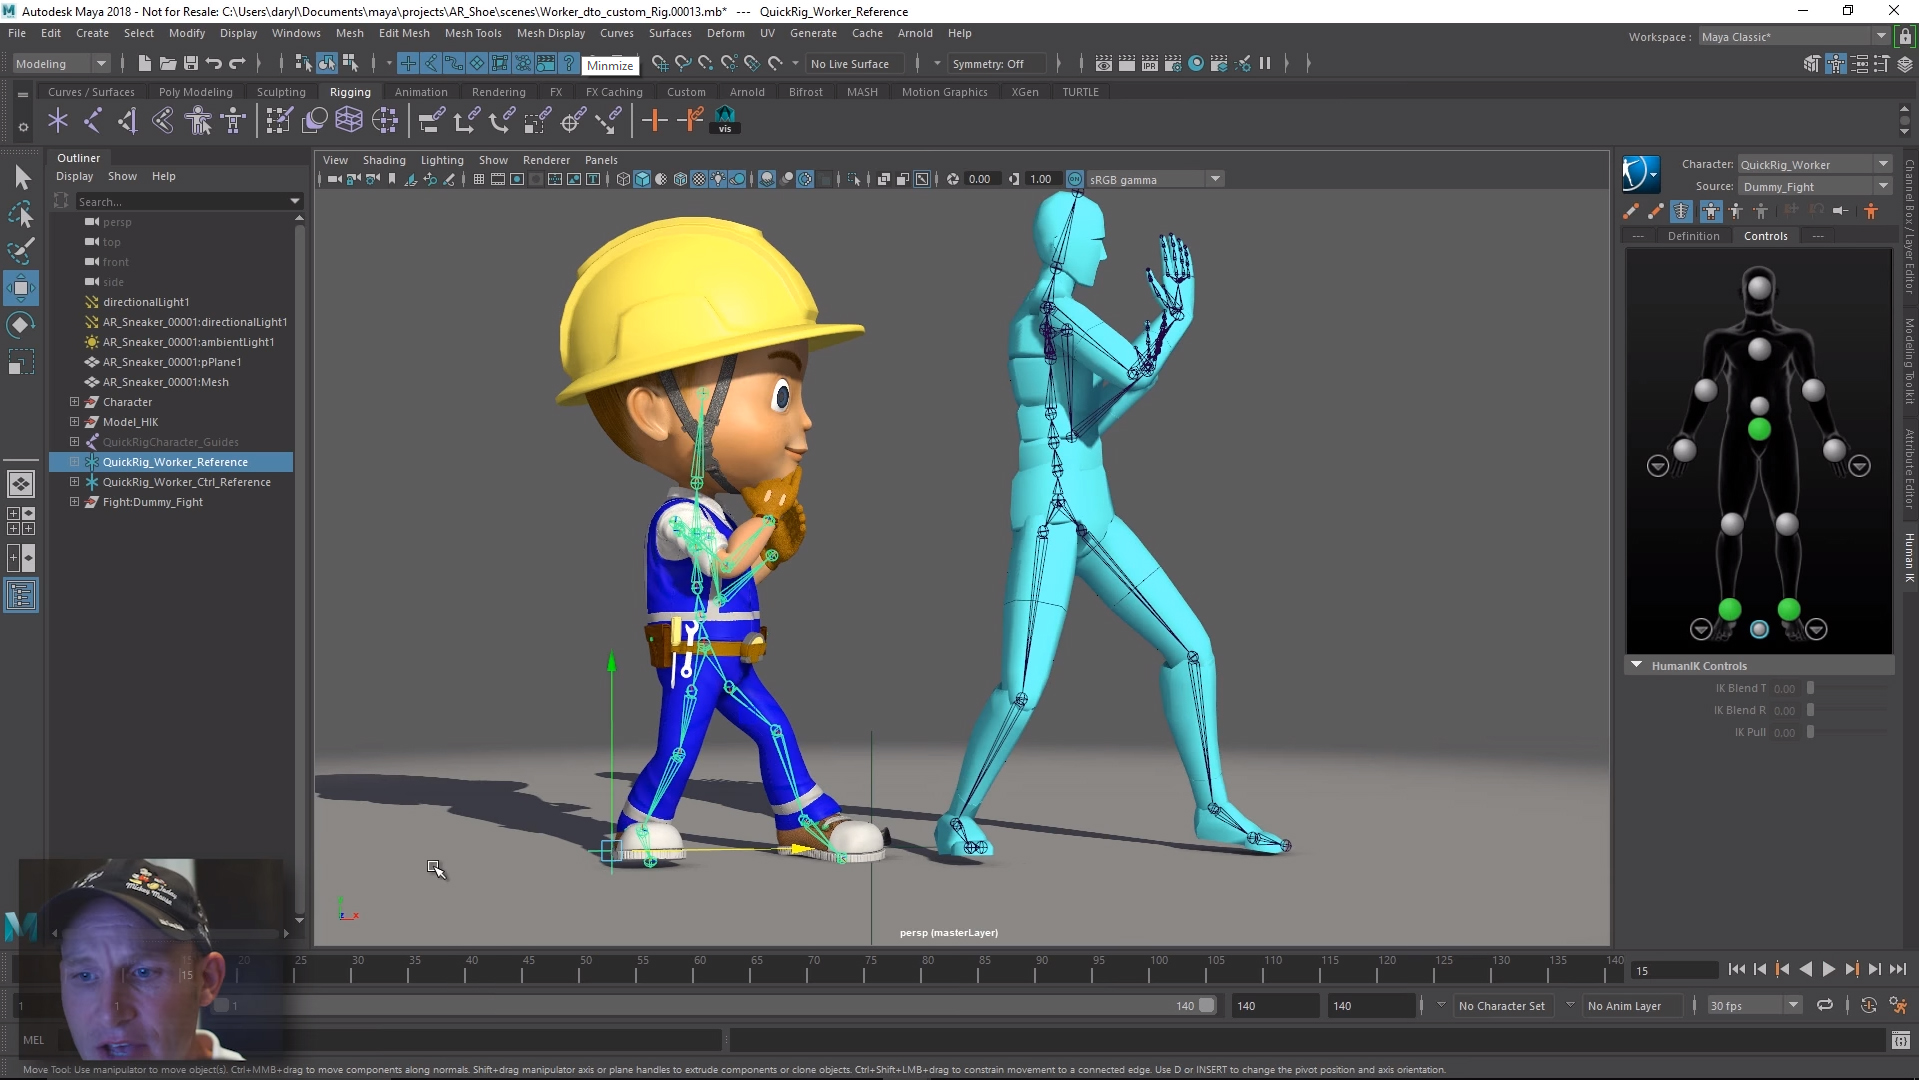Go to the start of playback range
The width and height of the screenshot is (1919, 1080).
pyautogui.click(x=1737, y=969)
